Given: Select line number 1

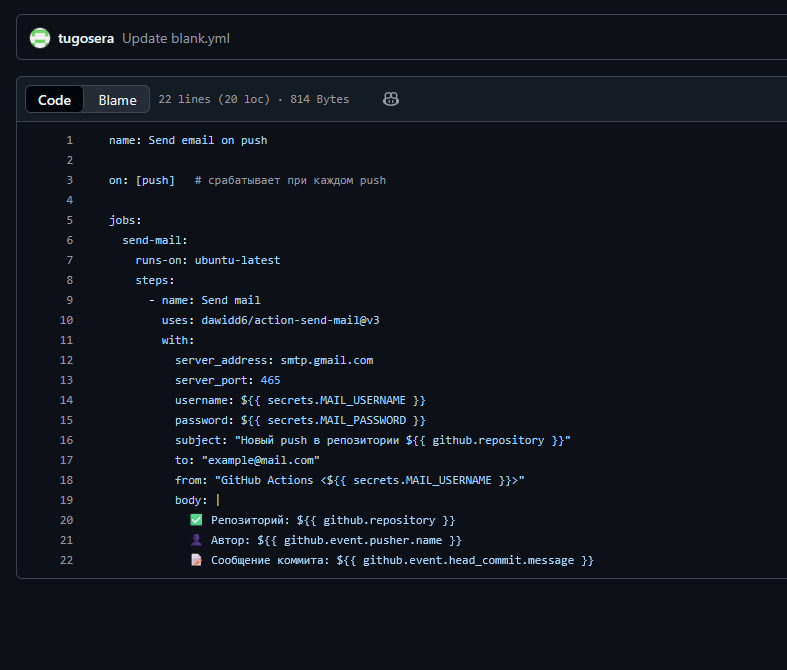Looking at the screenshot, I should (69, 140).
